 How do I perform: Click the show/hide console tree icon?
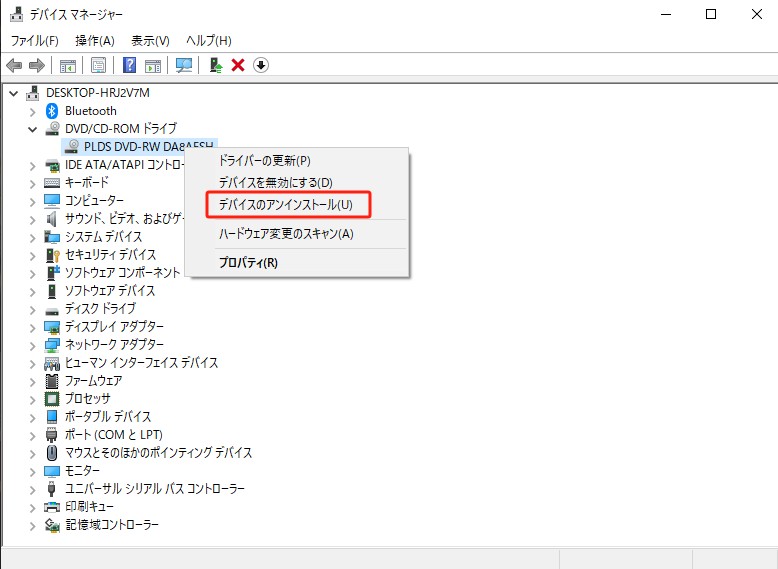pyautogui.click(x=67, y=65)
